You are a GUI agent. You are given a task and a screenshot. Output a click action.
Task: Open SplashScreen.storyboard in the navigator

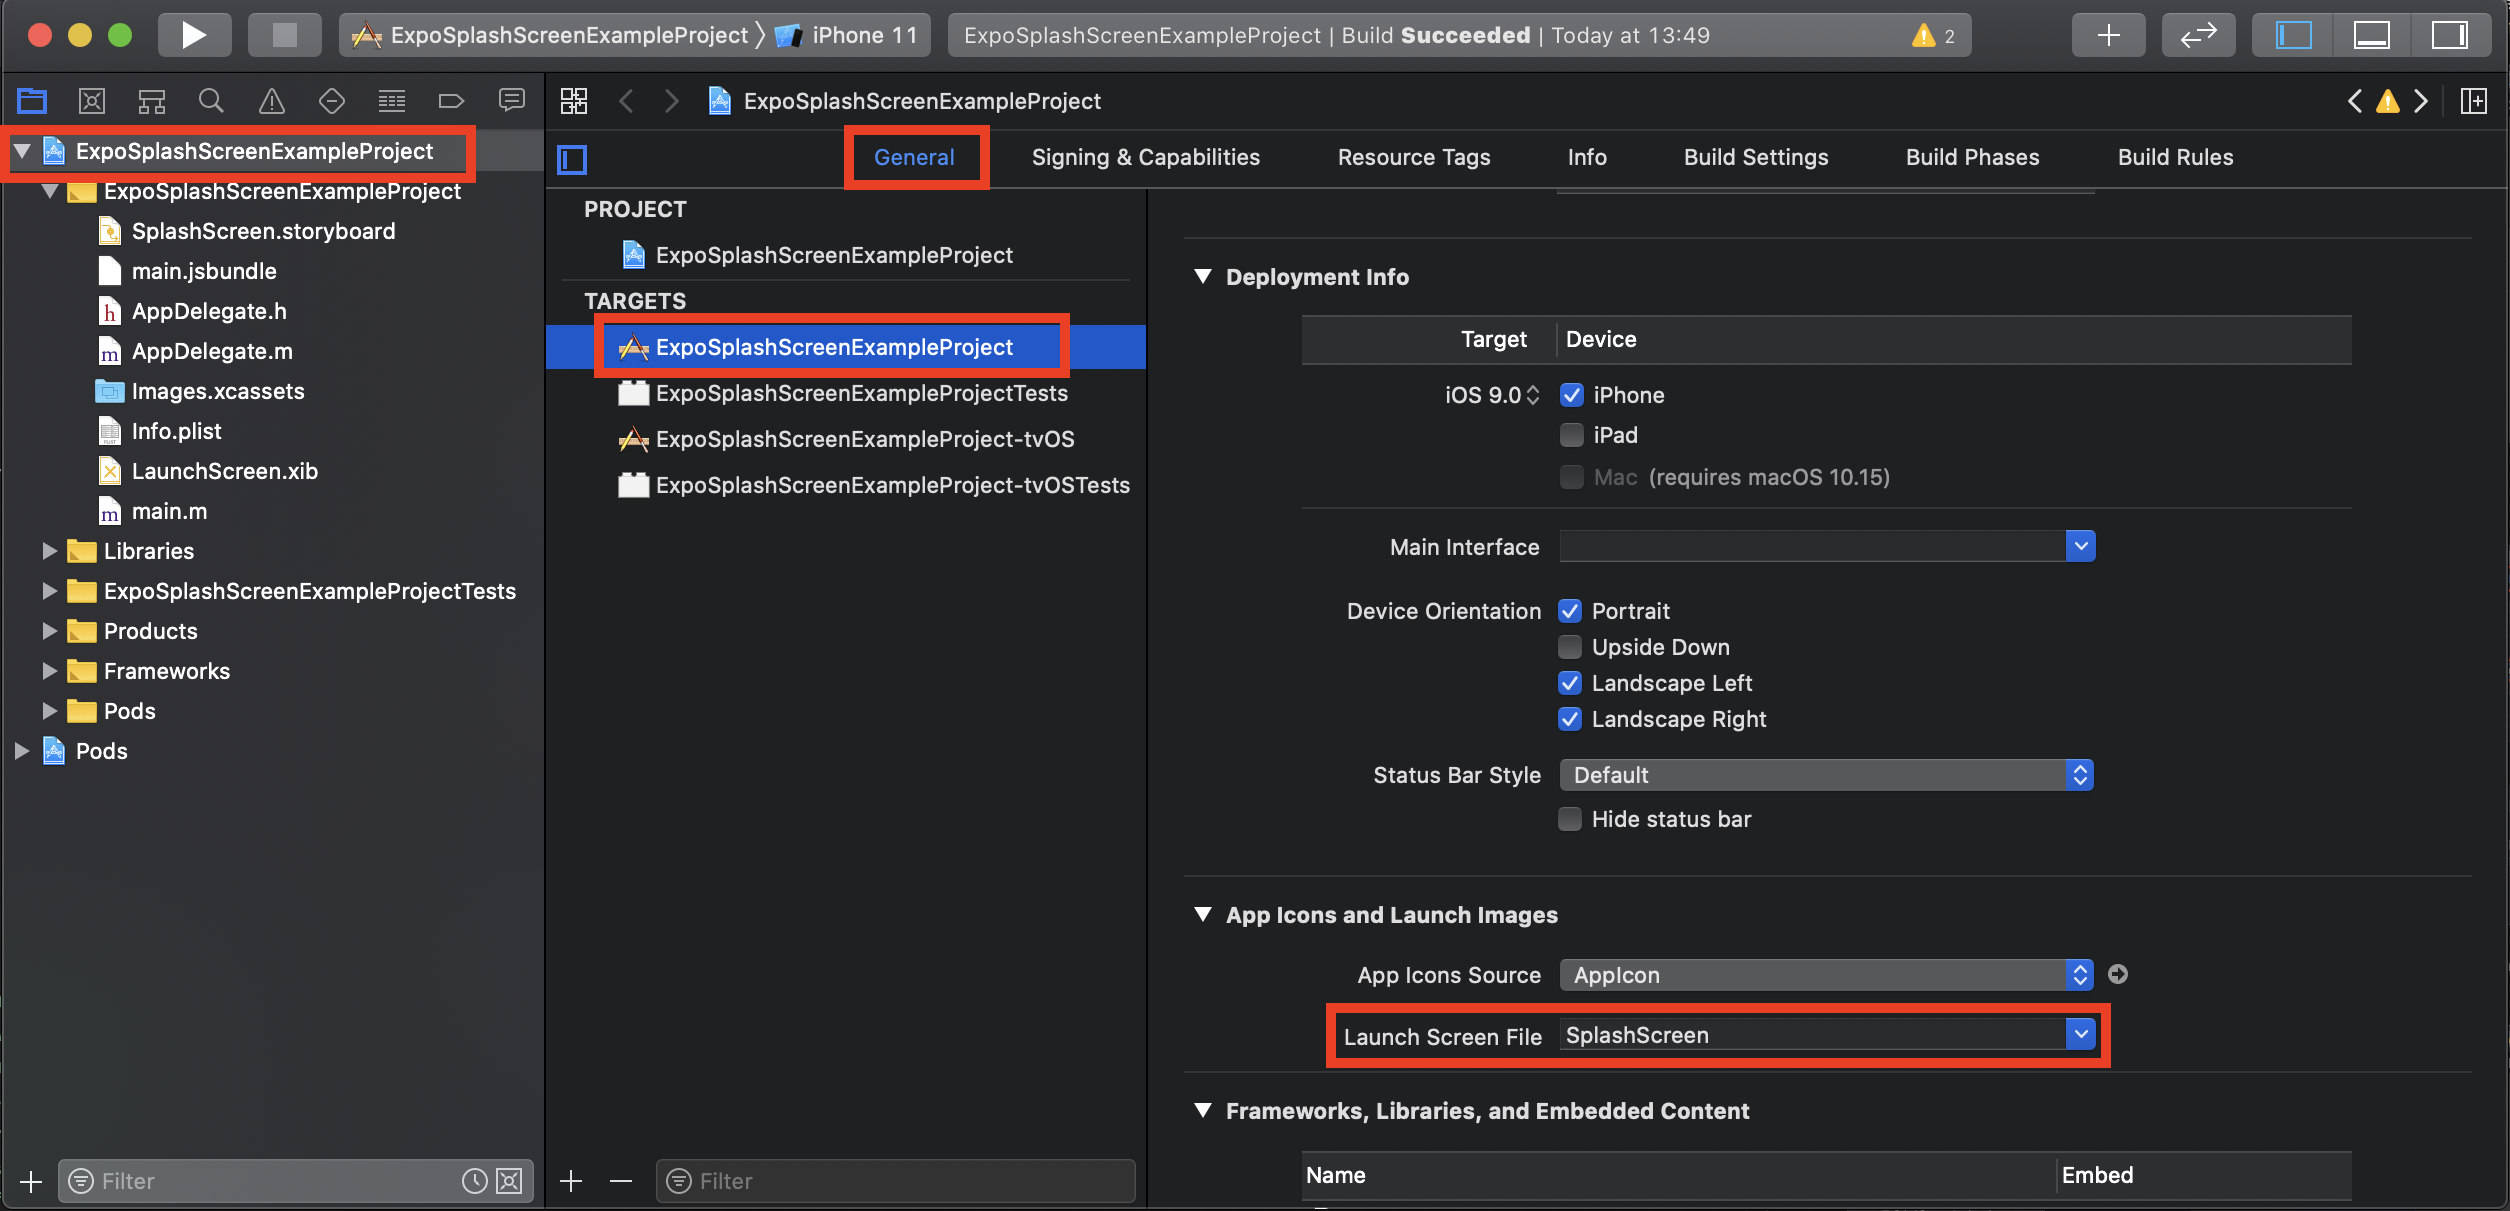tap(263, 231)
